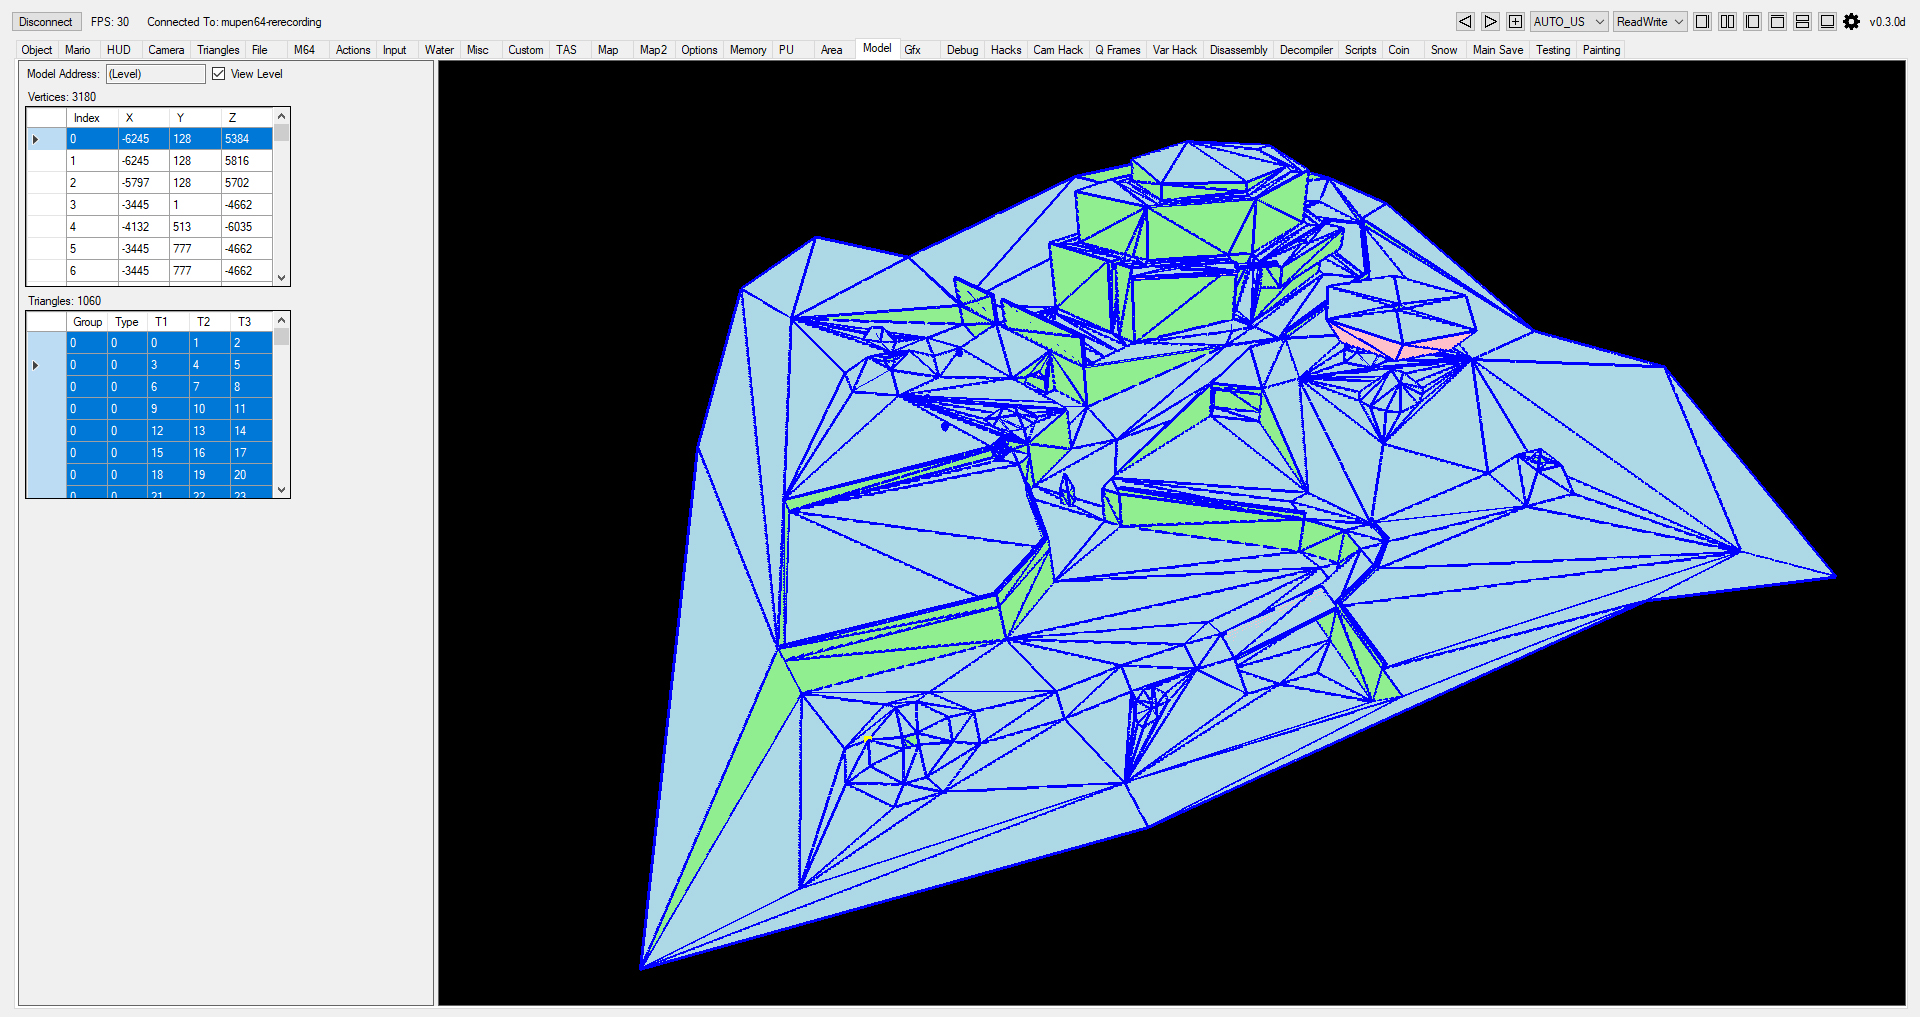Switch to the Mario tab
Screen dimensions: 1920x1017
pos(78,49)
